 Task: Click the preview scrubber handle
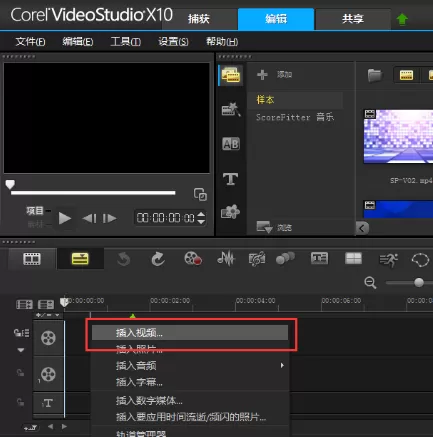(x=10, y=184)
